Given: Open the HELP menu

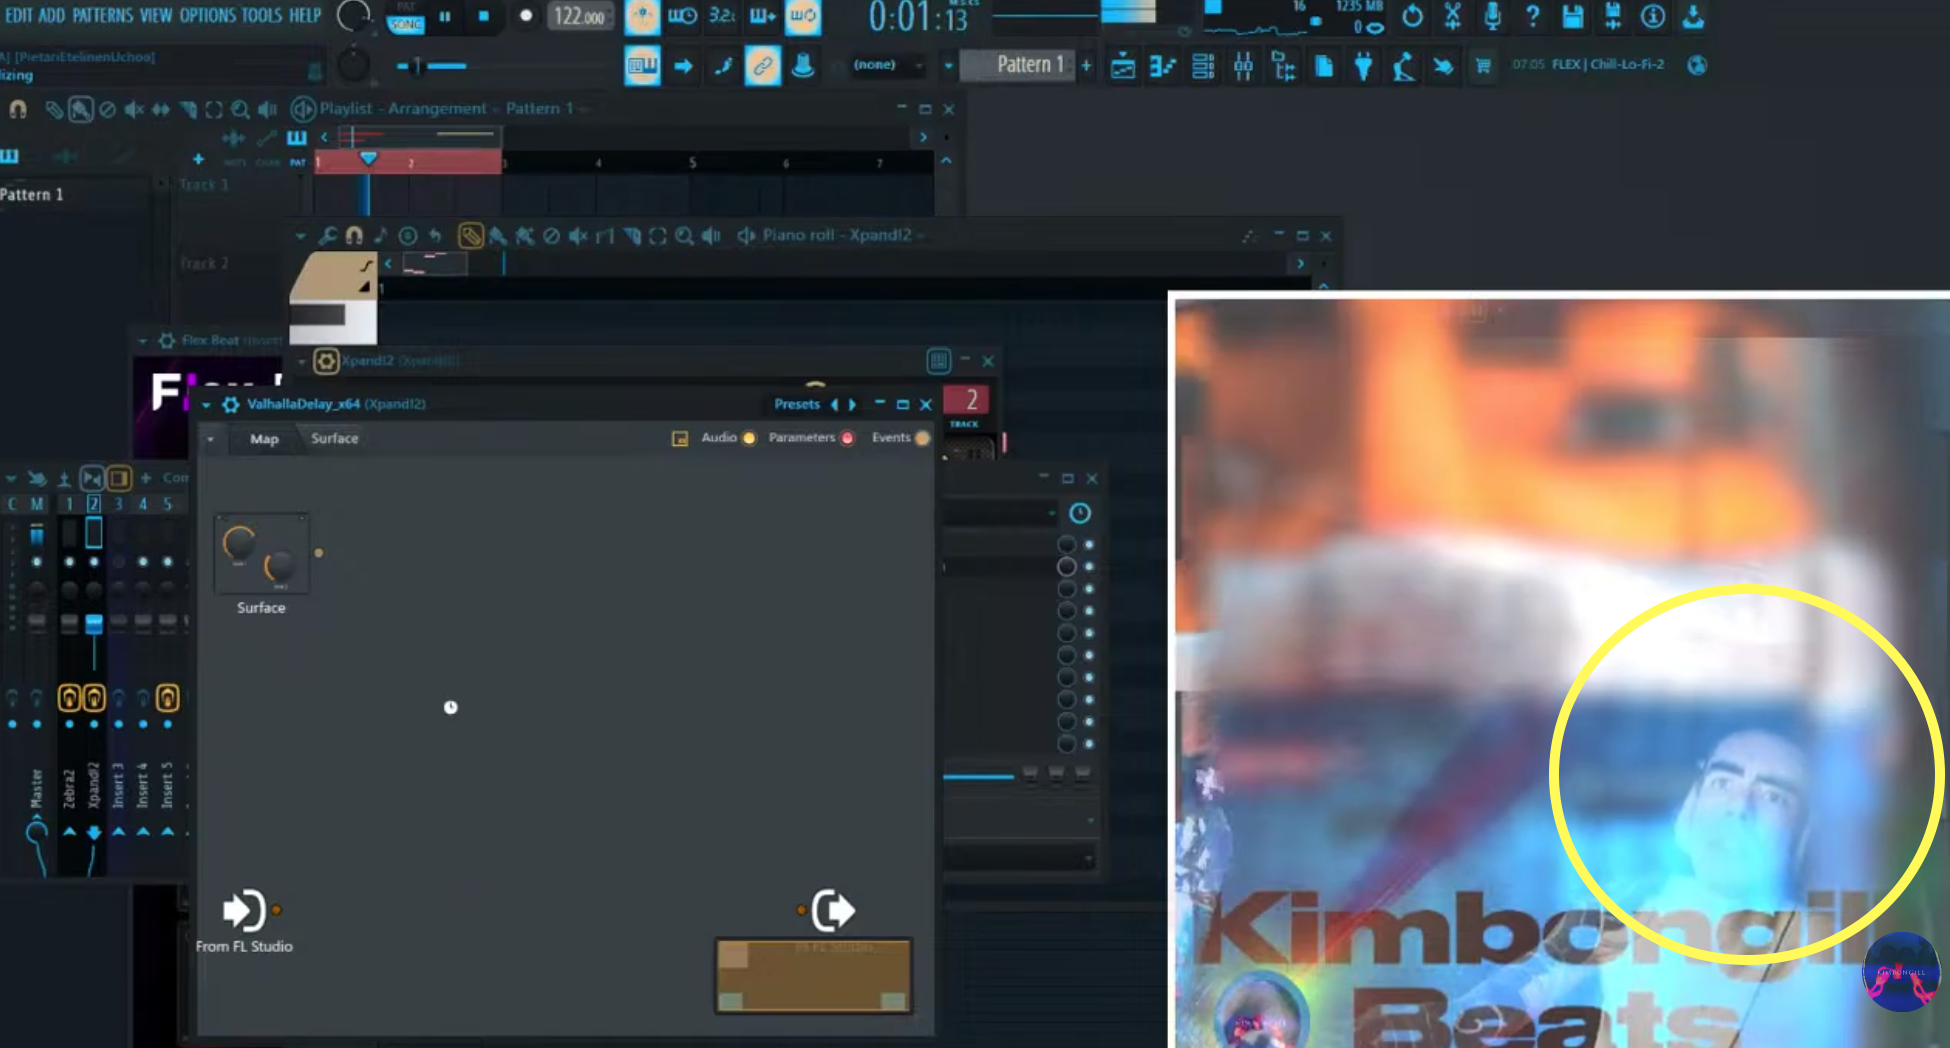Looking at the screenshot, I should point(305,15).
